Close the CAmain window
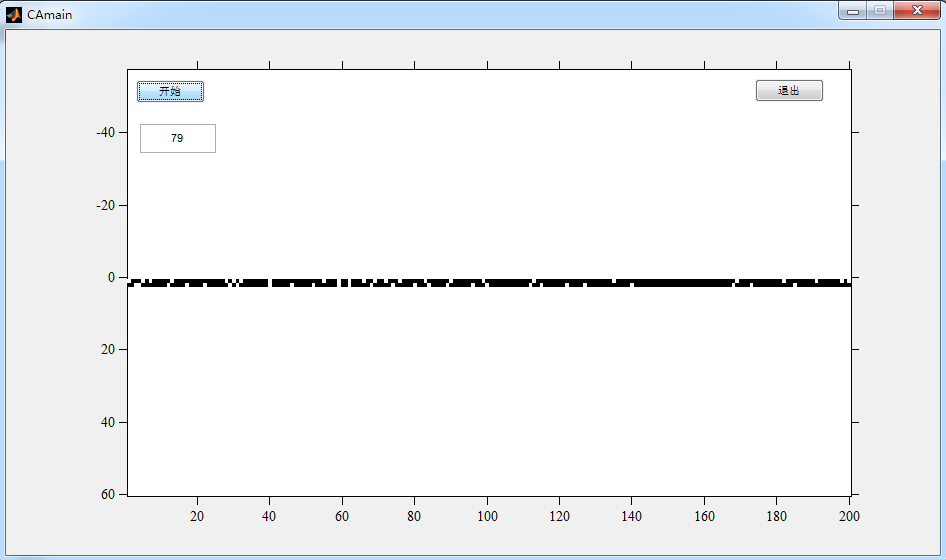Viewport: 946px width, 560px height. click(917, 10)
